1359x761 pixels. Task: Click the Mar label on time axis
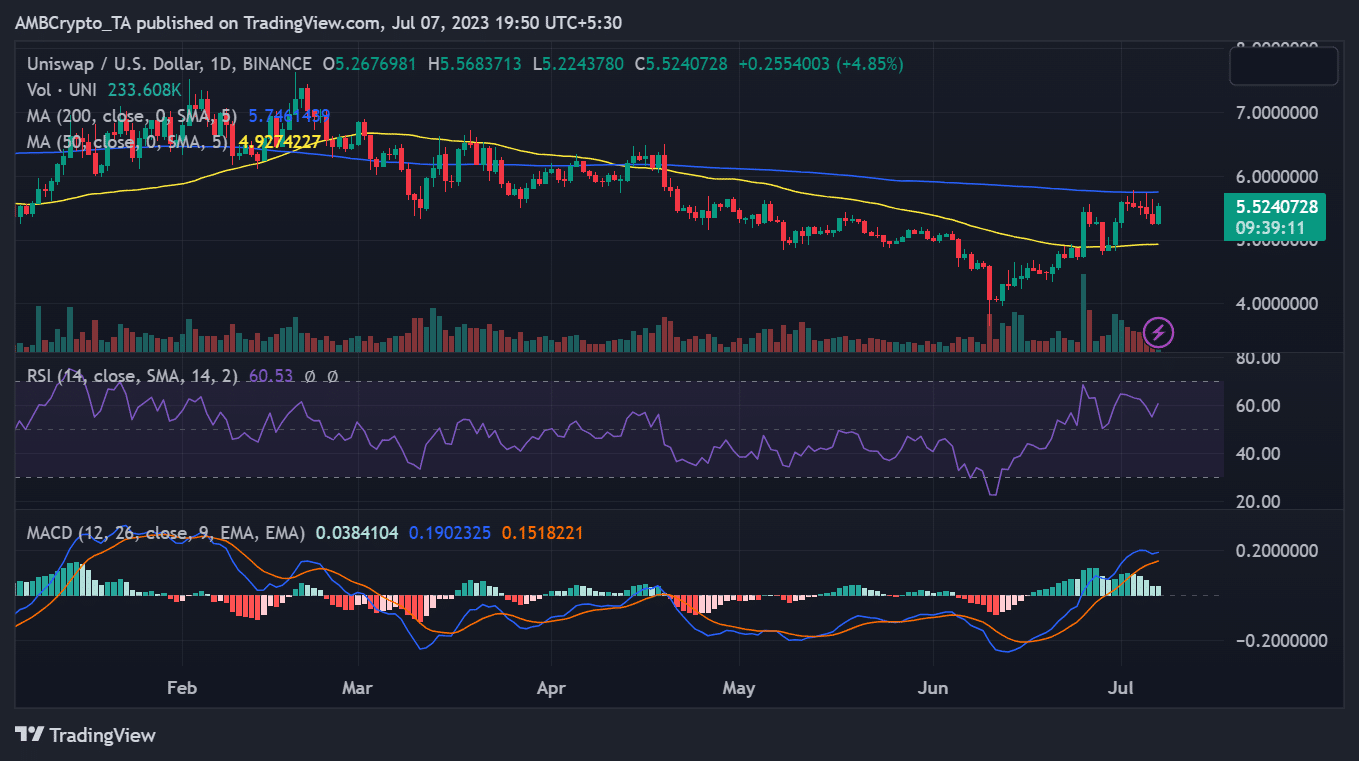pos(357,689)
